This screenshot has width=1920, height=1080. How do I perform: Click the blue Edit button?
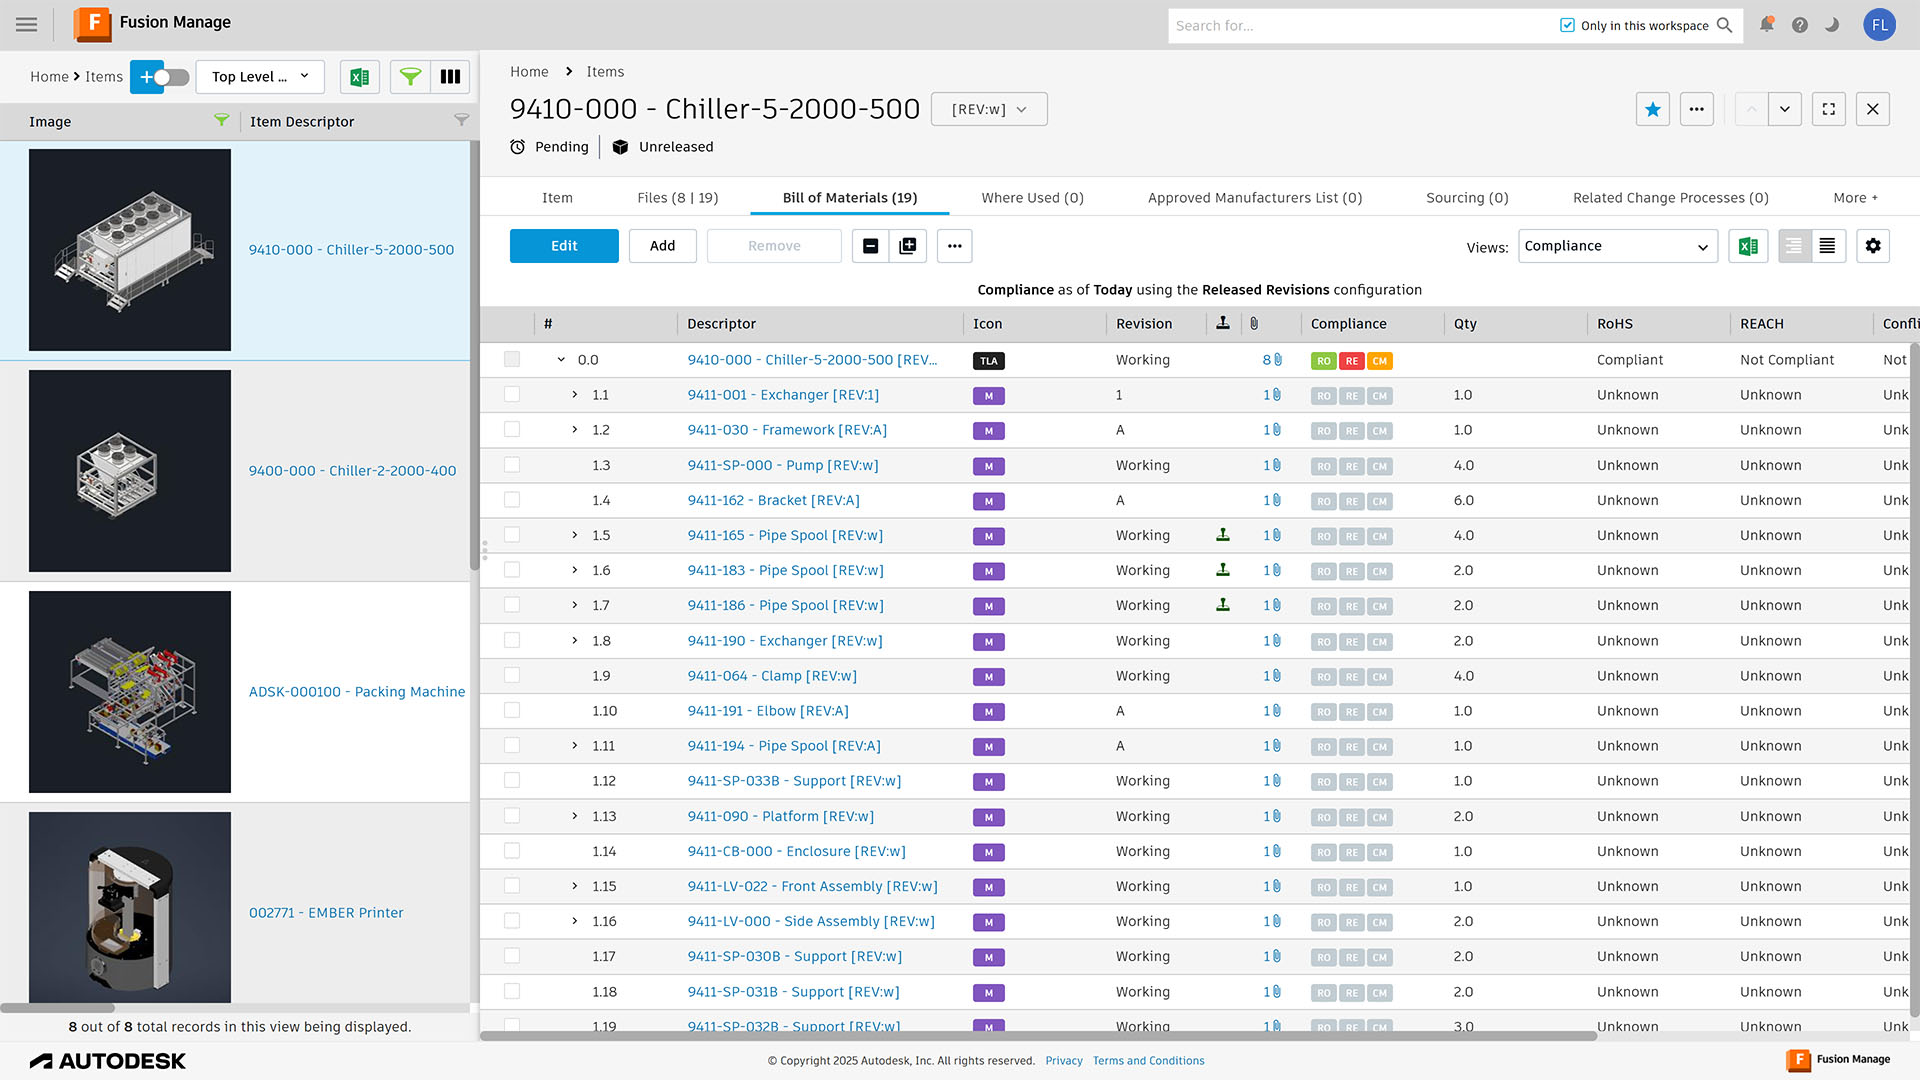click(564, 246)
